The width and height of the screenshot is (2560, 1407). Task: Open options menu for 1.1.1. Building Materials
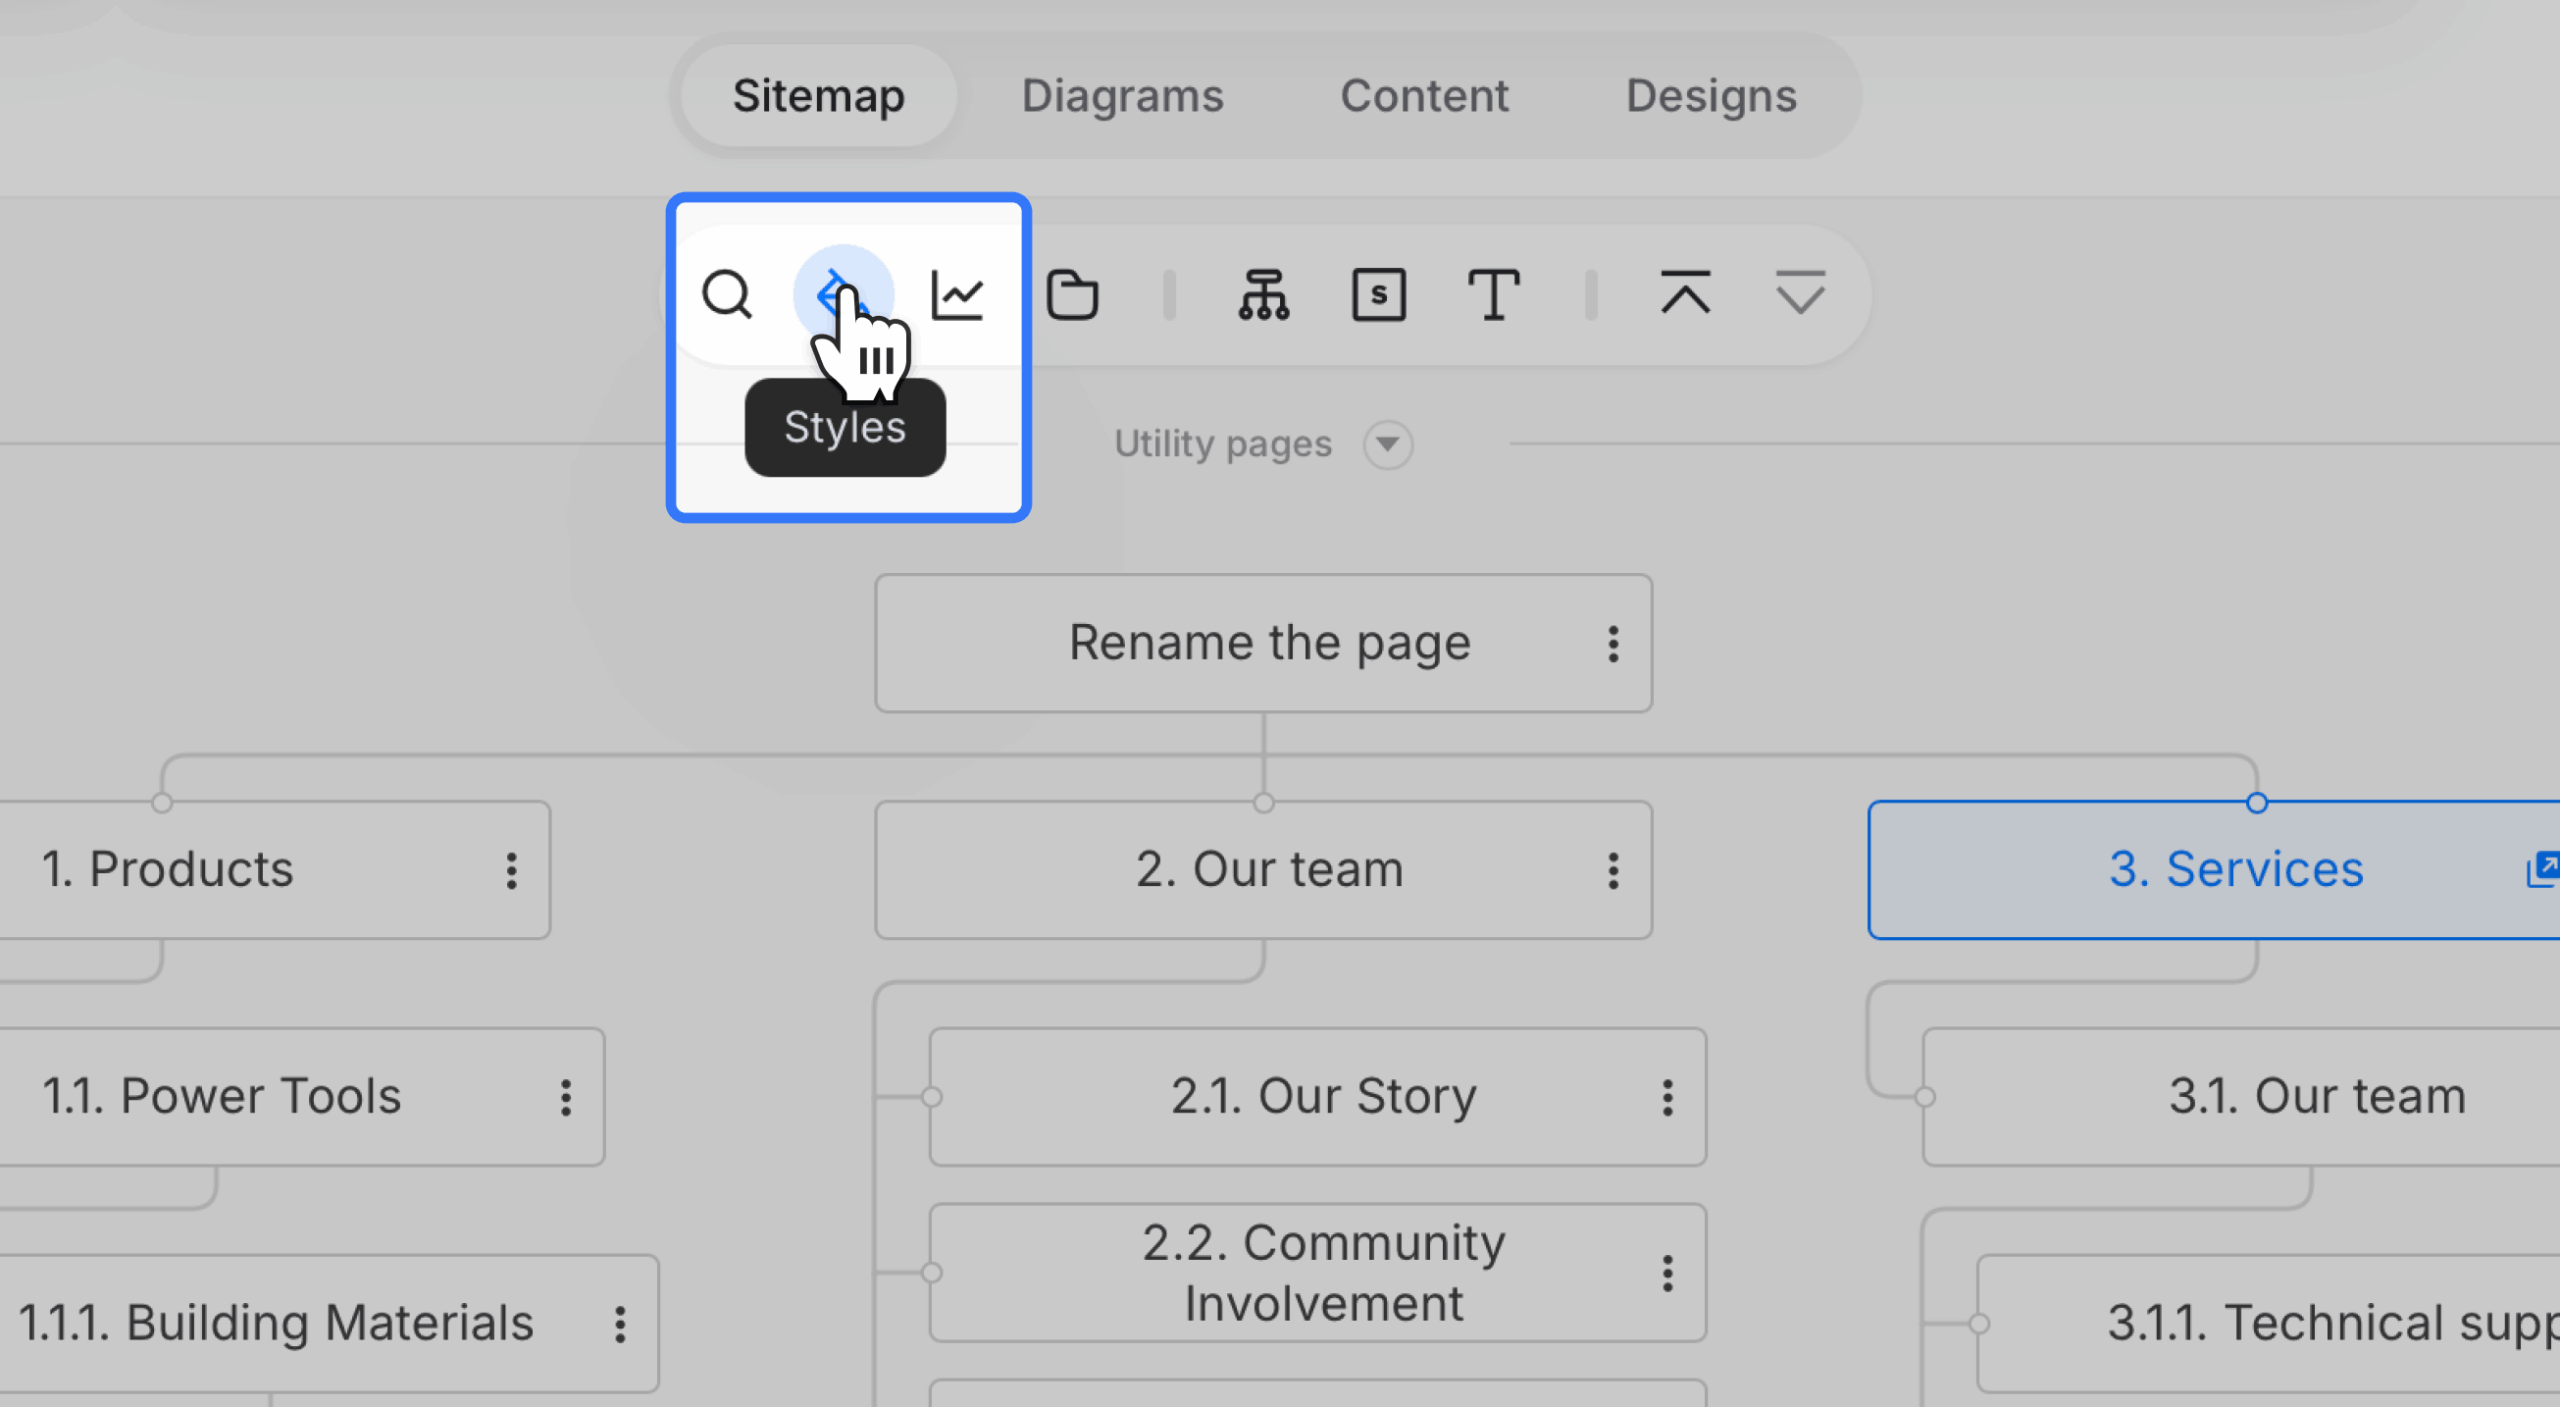click(x=620, y=1324)
